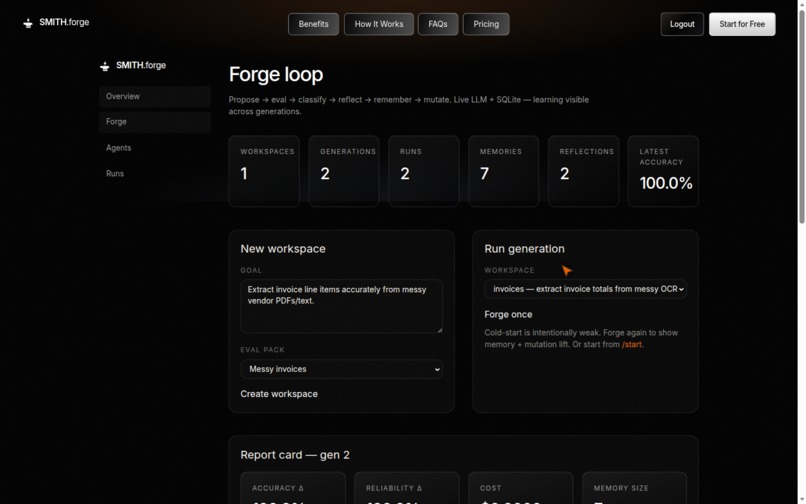Click the Reliability Δ metric label
This screenshot has width=806, height=504.
click(x=394, y=488)
